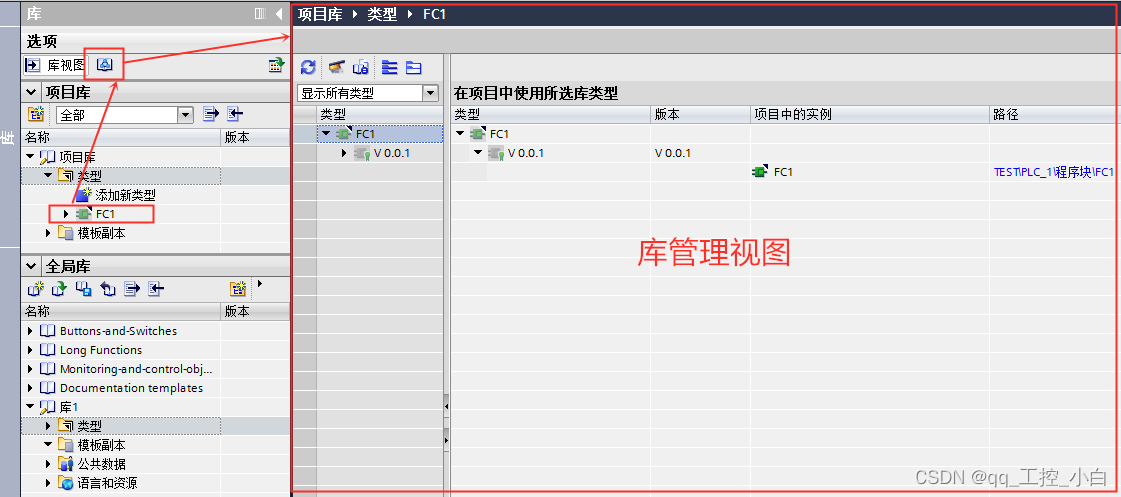Screen dimensions: 1121x497
Task: Select the vertical 库 side tab
Action: click(9, 136)
